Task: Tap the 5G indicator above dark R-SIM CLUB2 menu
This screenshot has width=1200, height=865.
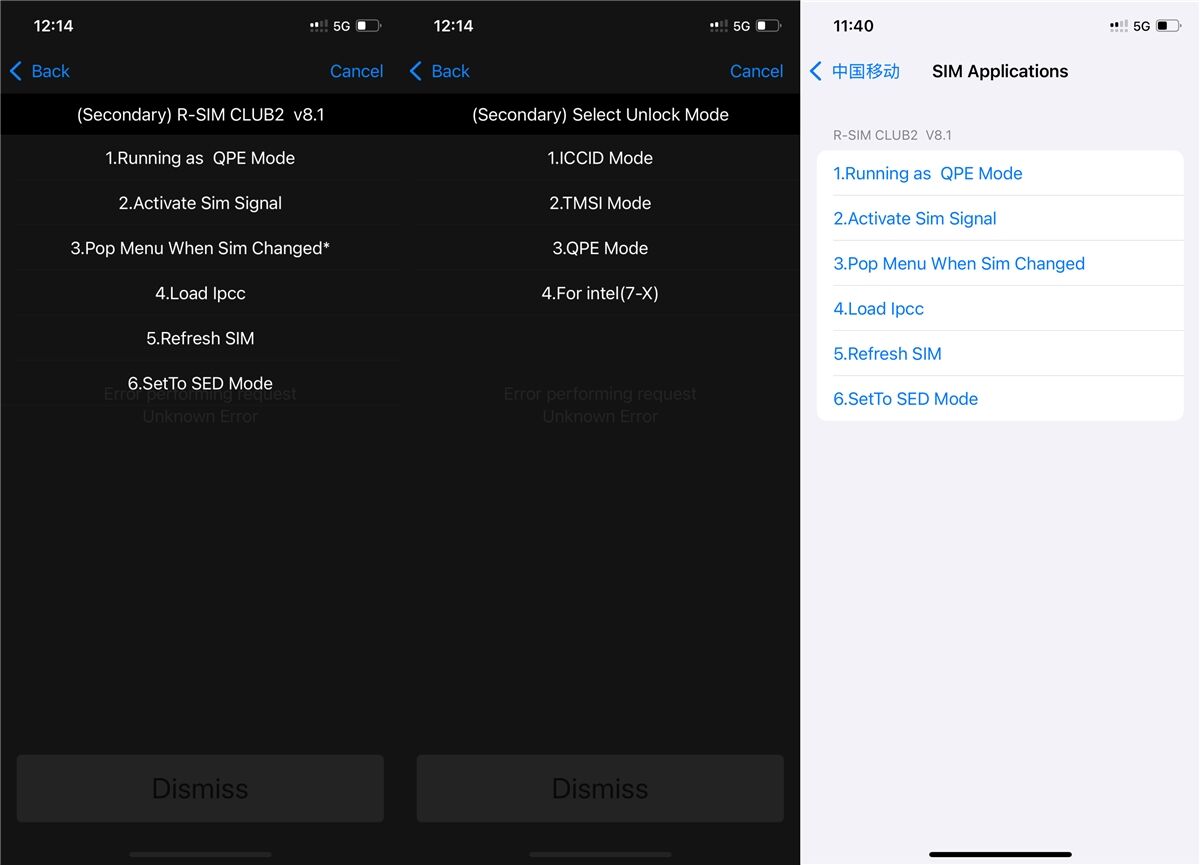Action: coord(341,26)
